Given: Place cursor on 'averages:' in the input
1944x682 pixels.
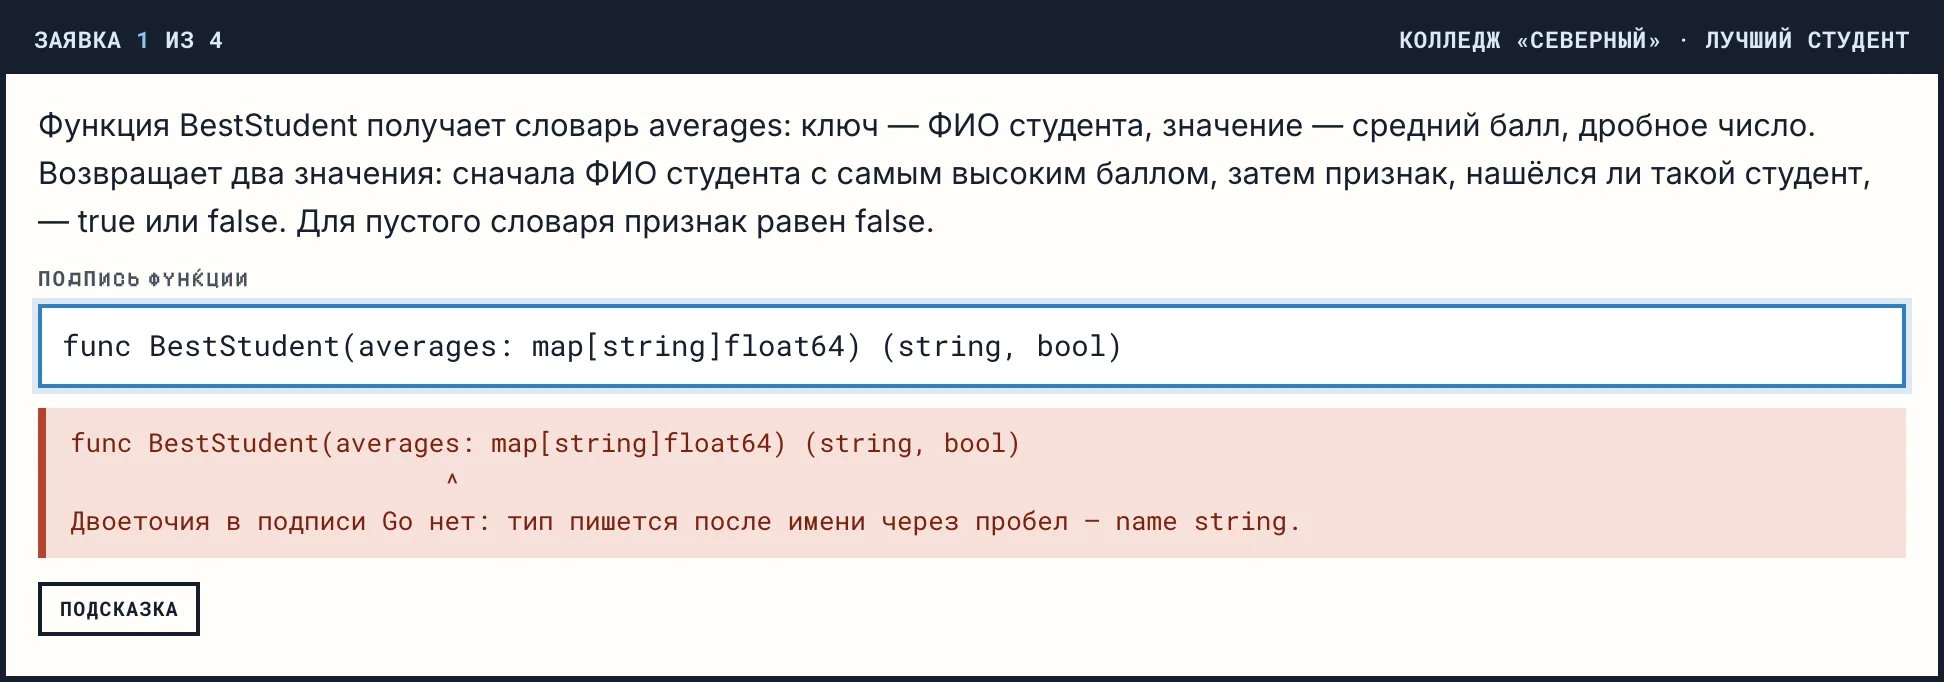Looking at the screenshot, I should [x=435, y=346].
